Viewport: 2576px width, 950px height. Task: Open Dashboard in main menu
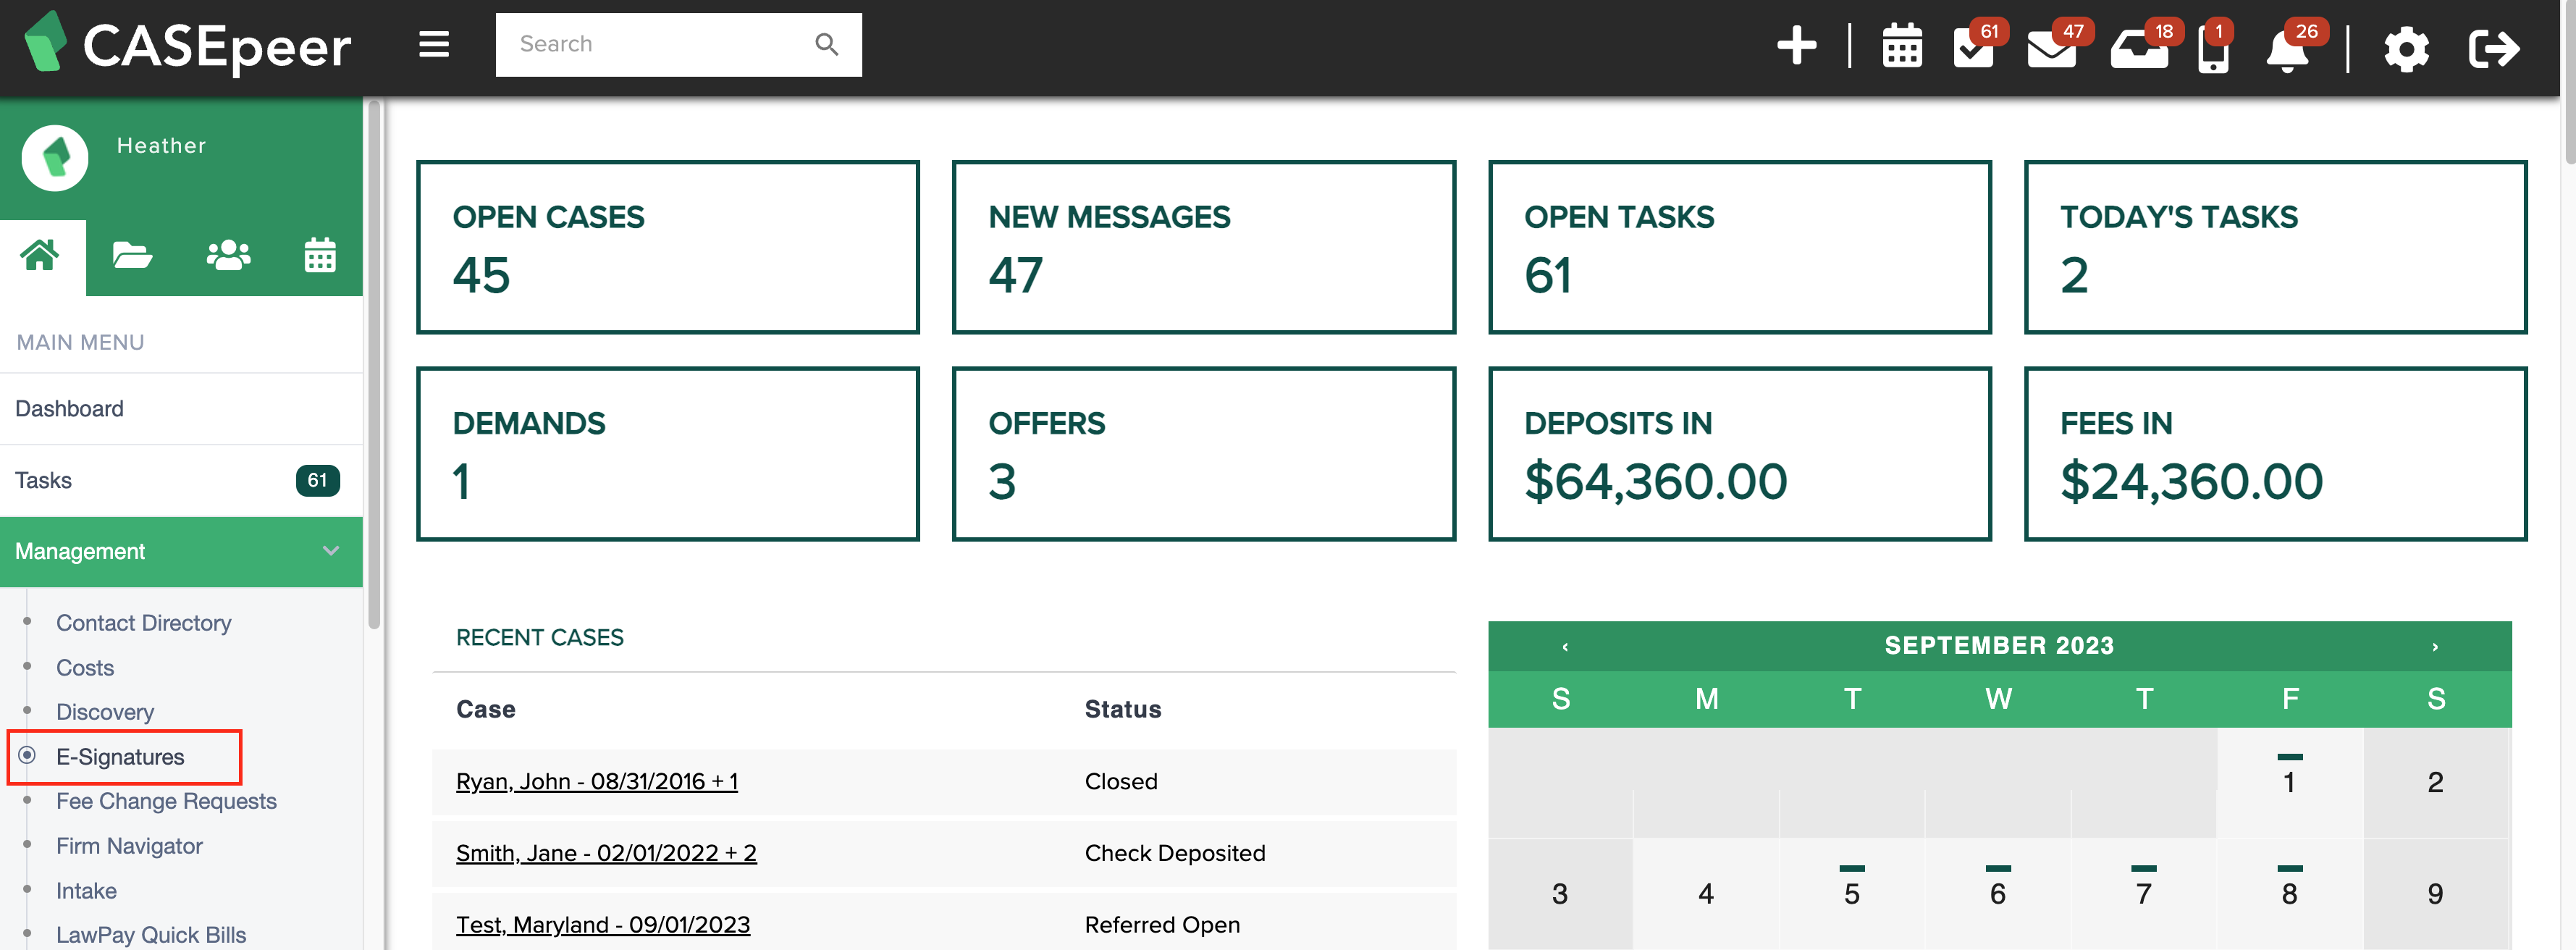(181, 409)
